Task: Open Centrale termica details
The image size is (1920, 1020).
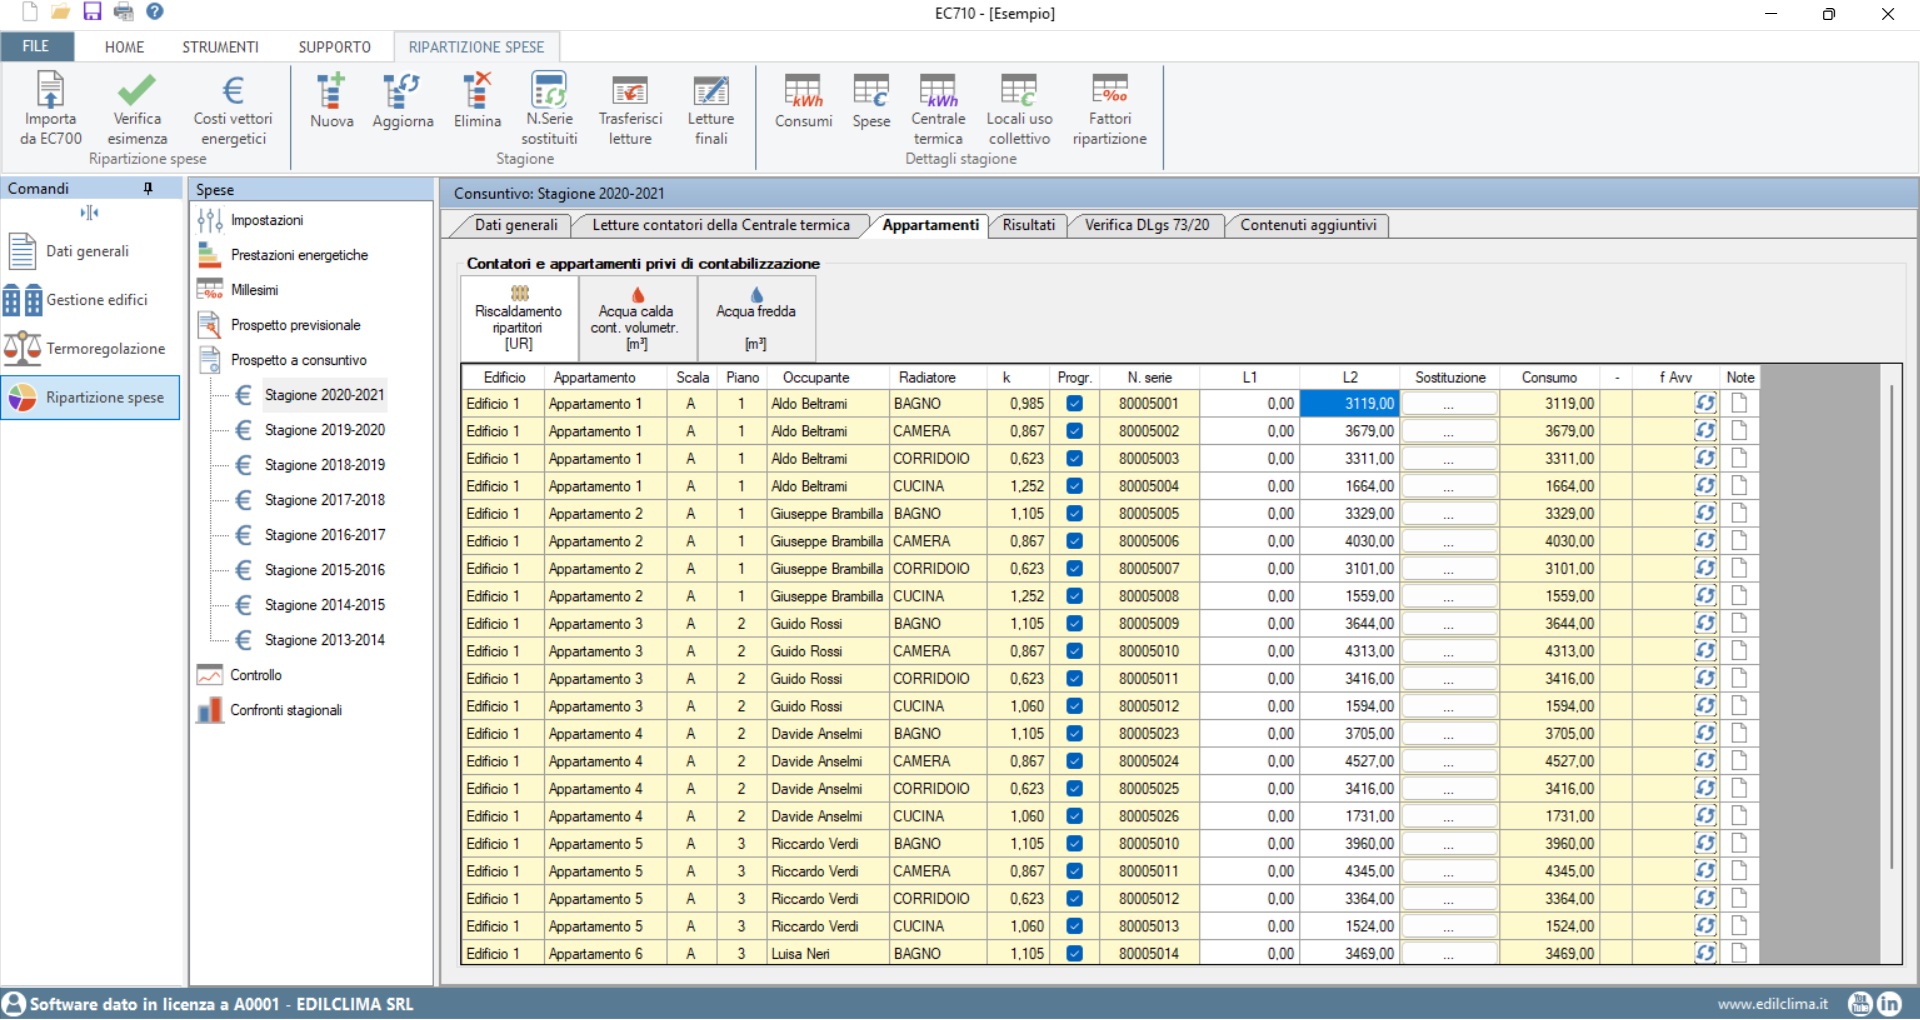Action: click(x=938, y=108)
